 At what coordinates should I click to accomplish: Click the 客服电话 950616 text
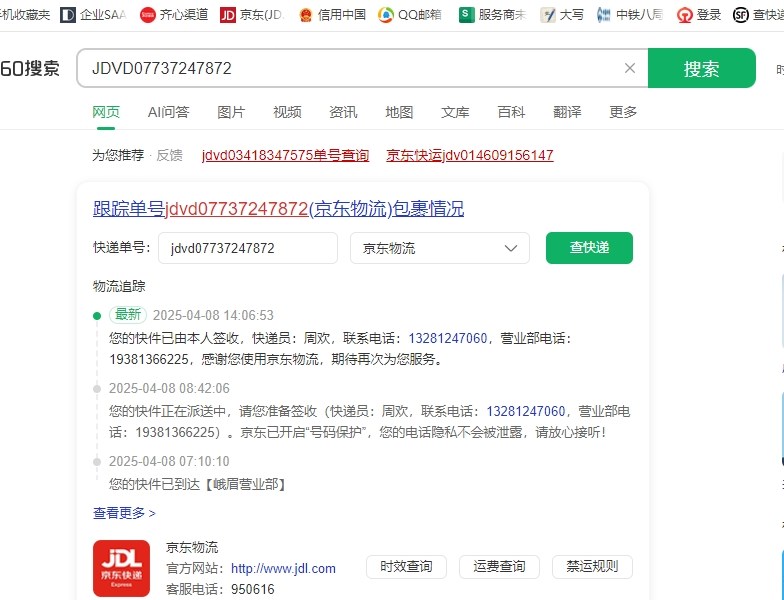(220, 590)
